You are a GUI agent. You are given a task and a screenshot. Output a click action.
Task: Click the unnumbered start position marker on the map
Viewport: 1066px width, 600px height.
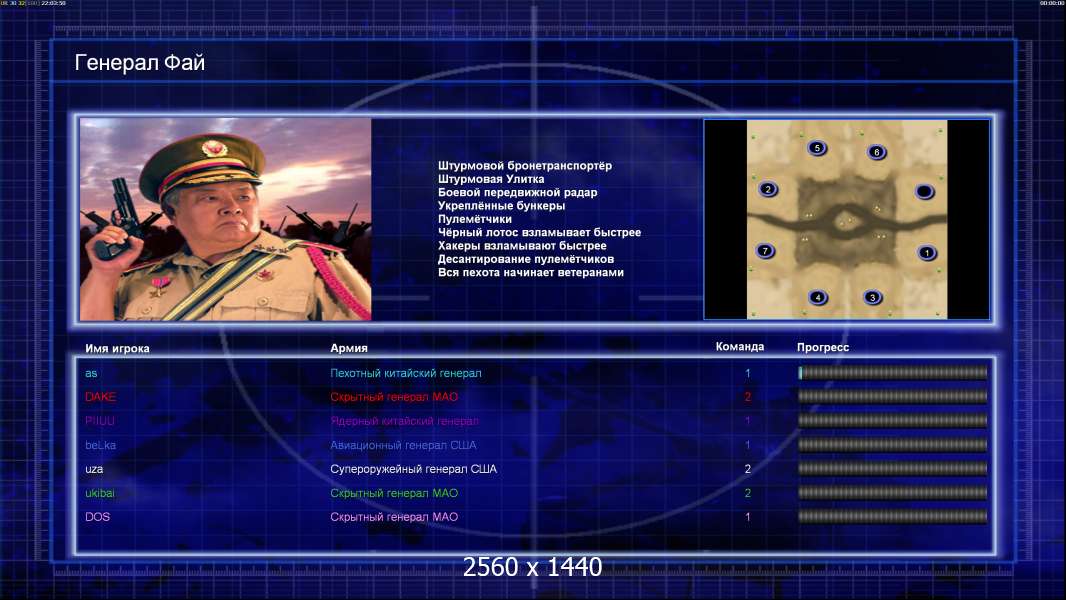[x=924, y=192]
